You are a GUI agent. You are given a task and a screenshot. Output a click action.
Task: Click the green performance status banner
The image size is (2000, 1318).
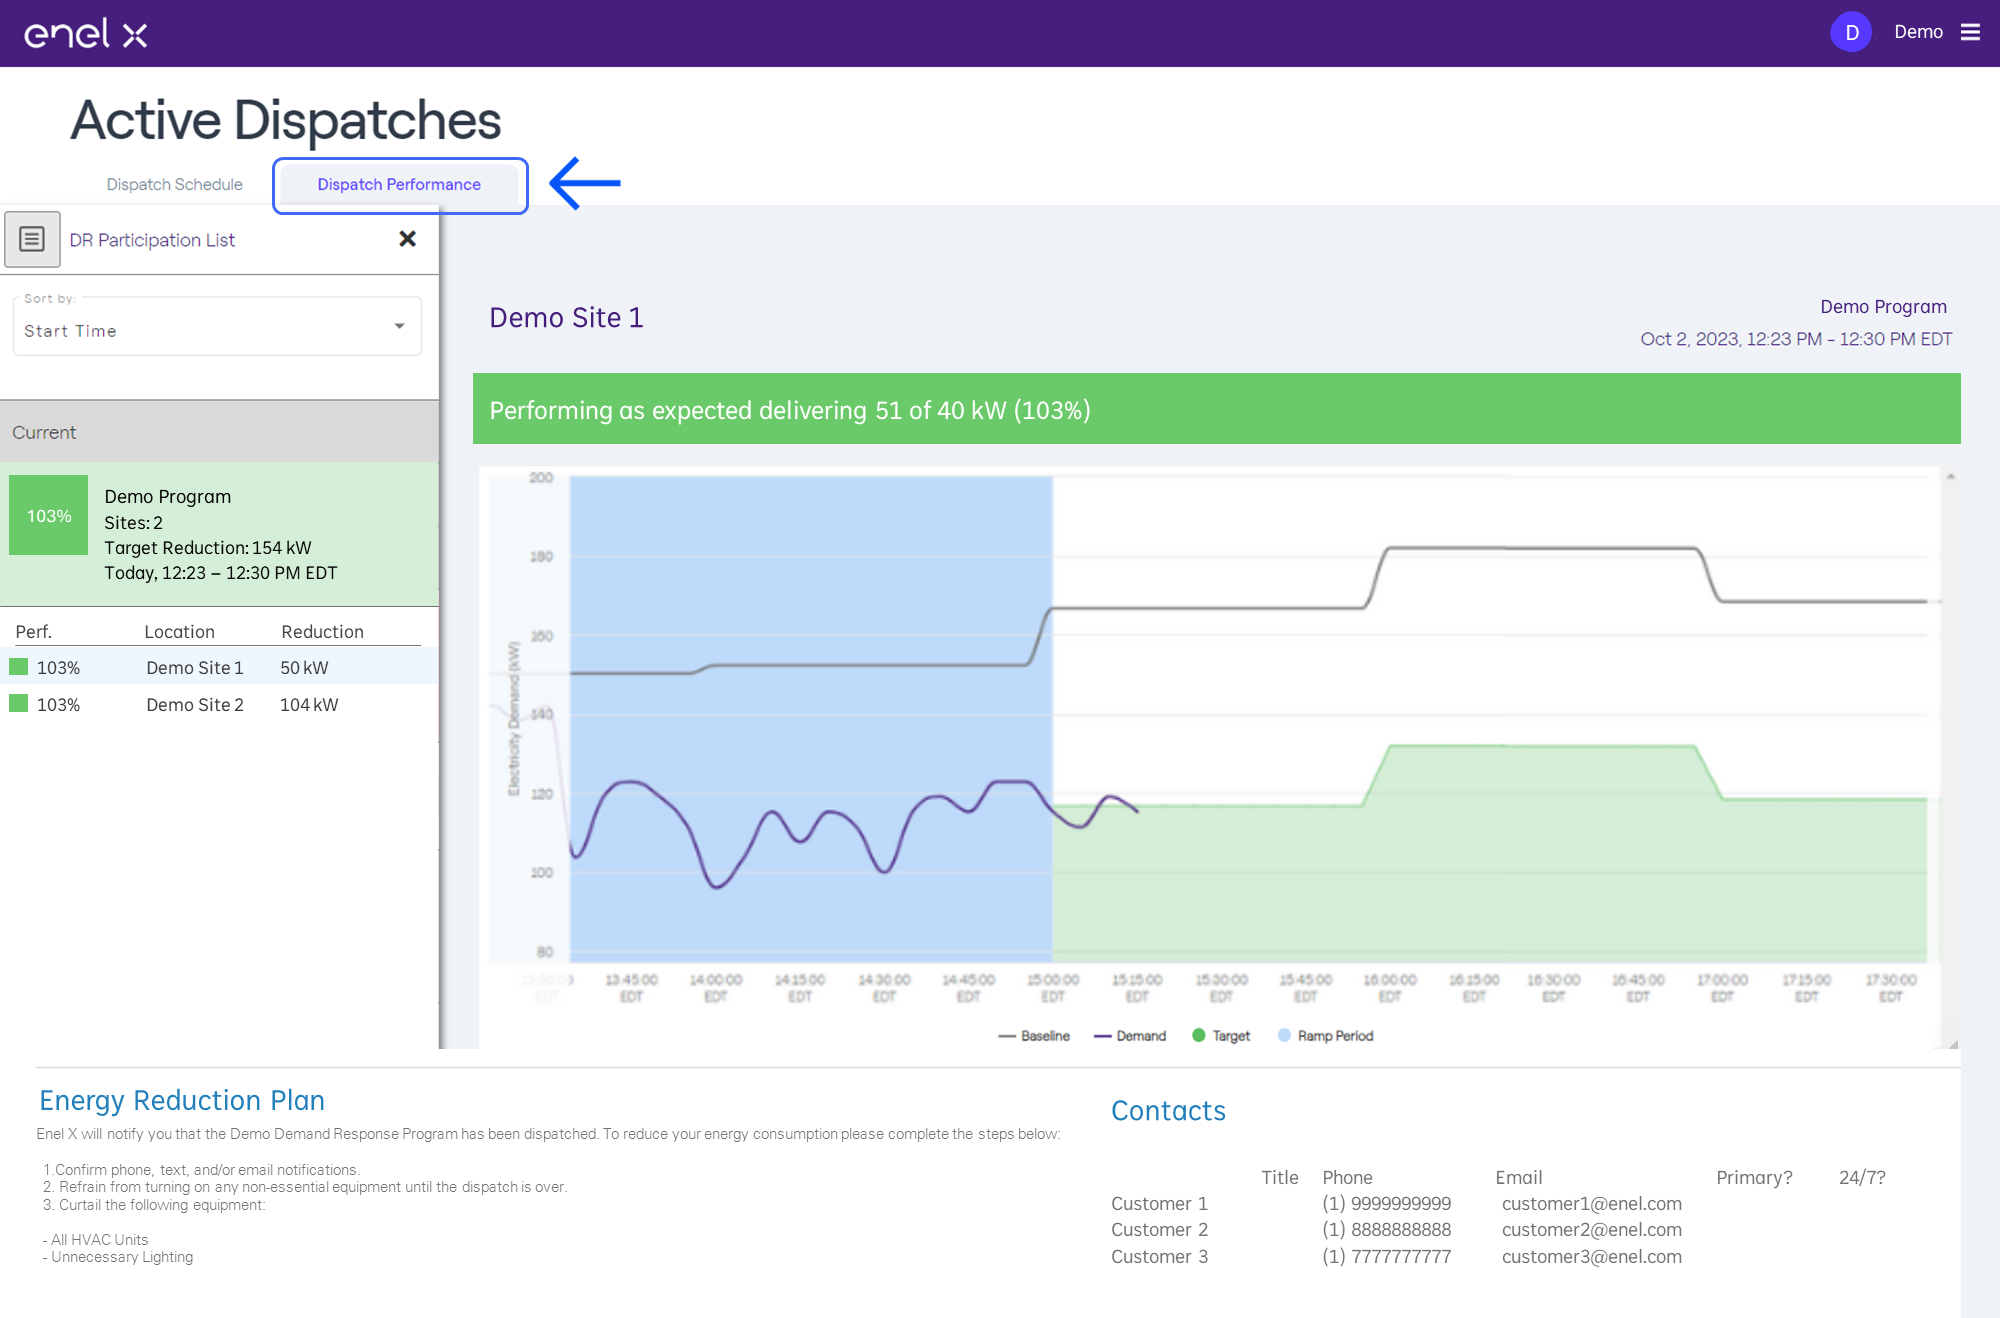[1216, 409]
